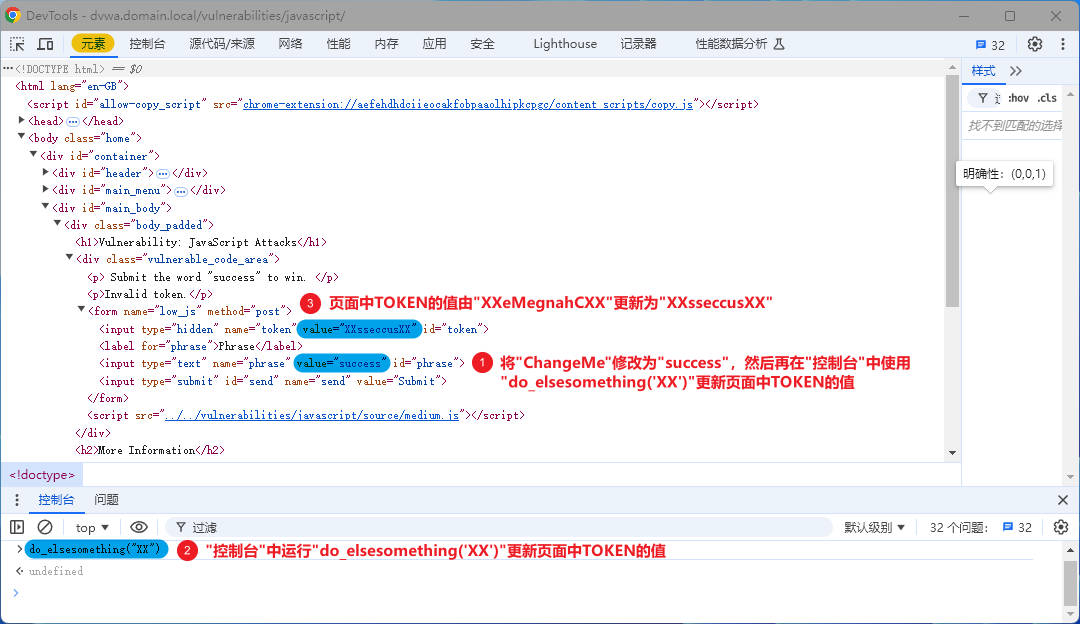Open console settings gear icon

(1061, 528)
